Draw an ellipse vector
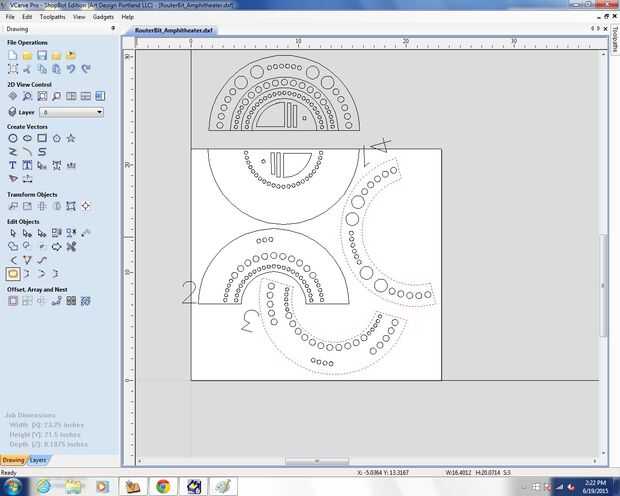620x496 pixels. point(27,138)
